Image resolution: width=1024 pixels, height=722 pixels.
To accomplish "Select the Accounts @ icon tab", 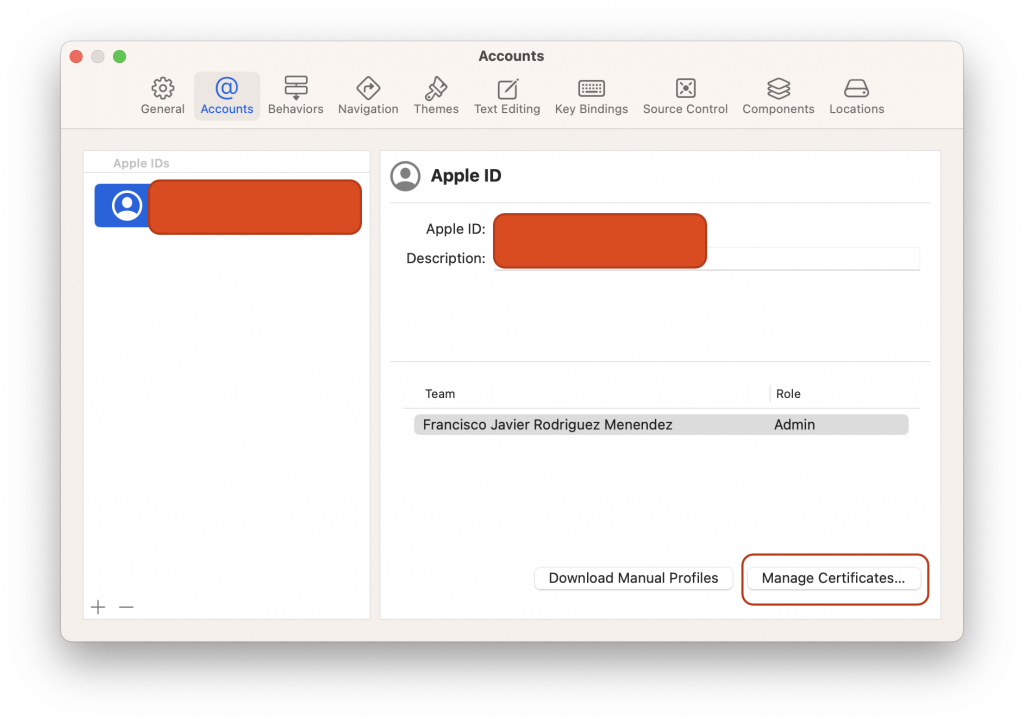I will click(x=227, y=89).
